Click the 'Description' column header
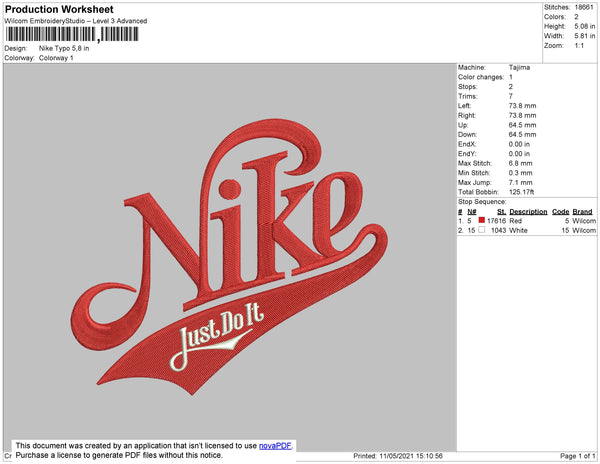Viewport: 600px width, 464px height. coord(528,212)
